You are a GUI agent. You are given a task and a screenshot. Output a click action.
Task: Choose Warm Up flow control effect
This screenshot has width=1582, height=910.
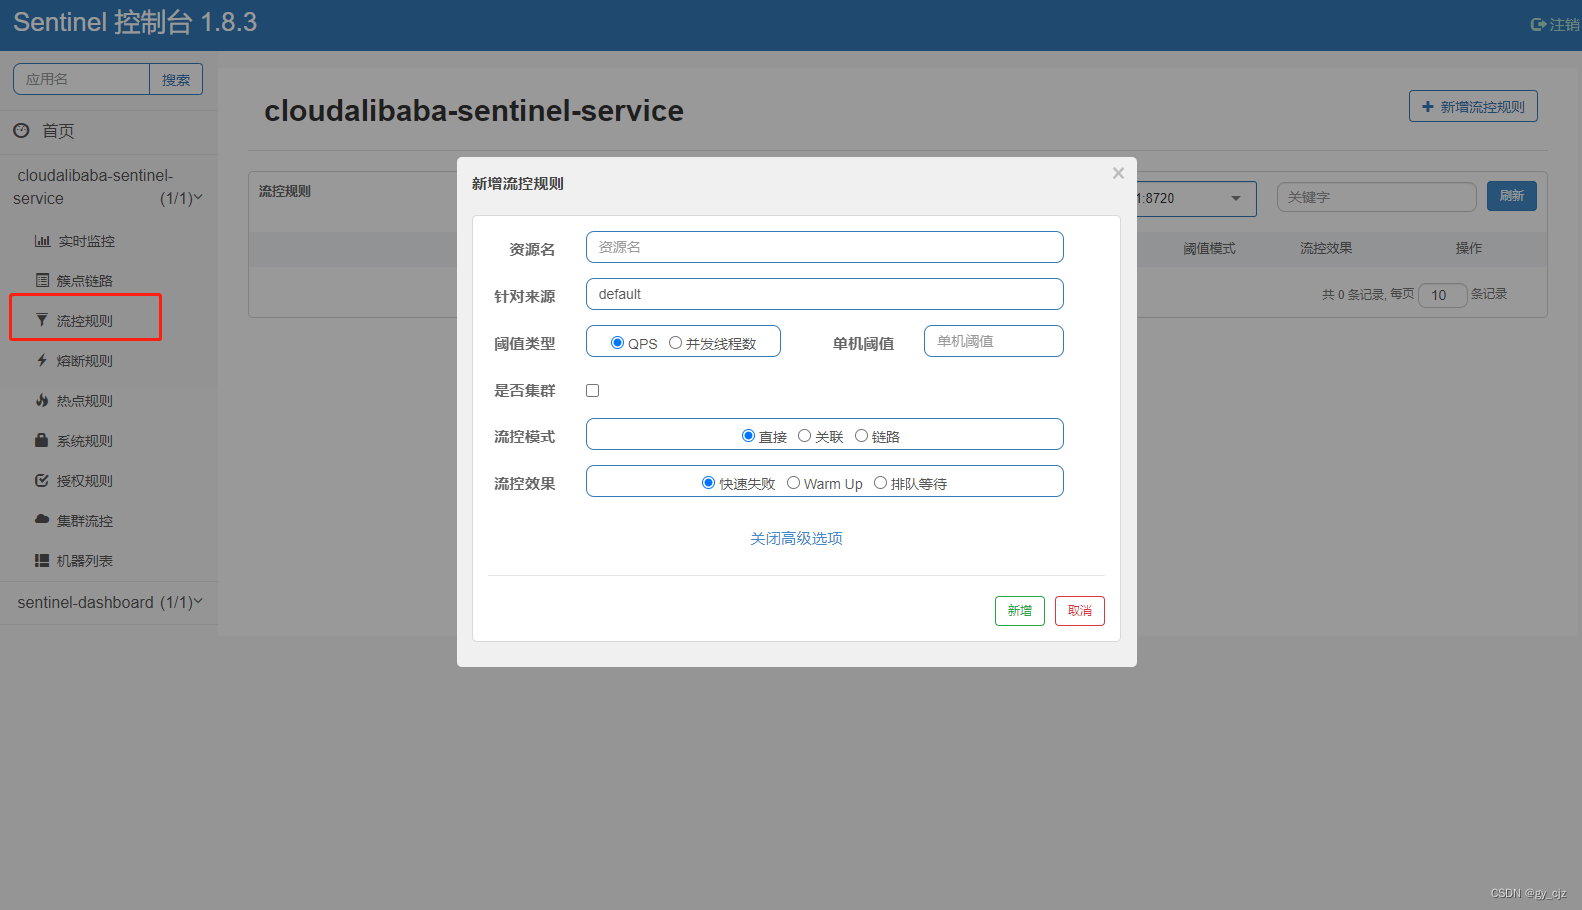[793, 482]
